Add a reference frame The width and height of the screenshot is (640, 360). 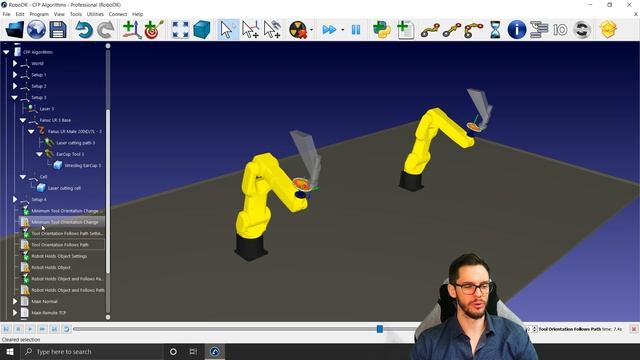click(x=131, y=30)
